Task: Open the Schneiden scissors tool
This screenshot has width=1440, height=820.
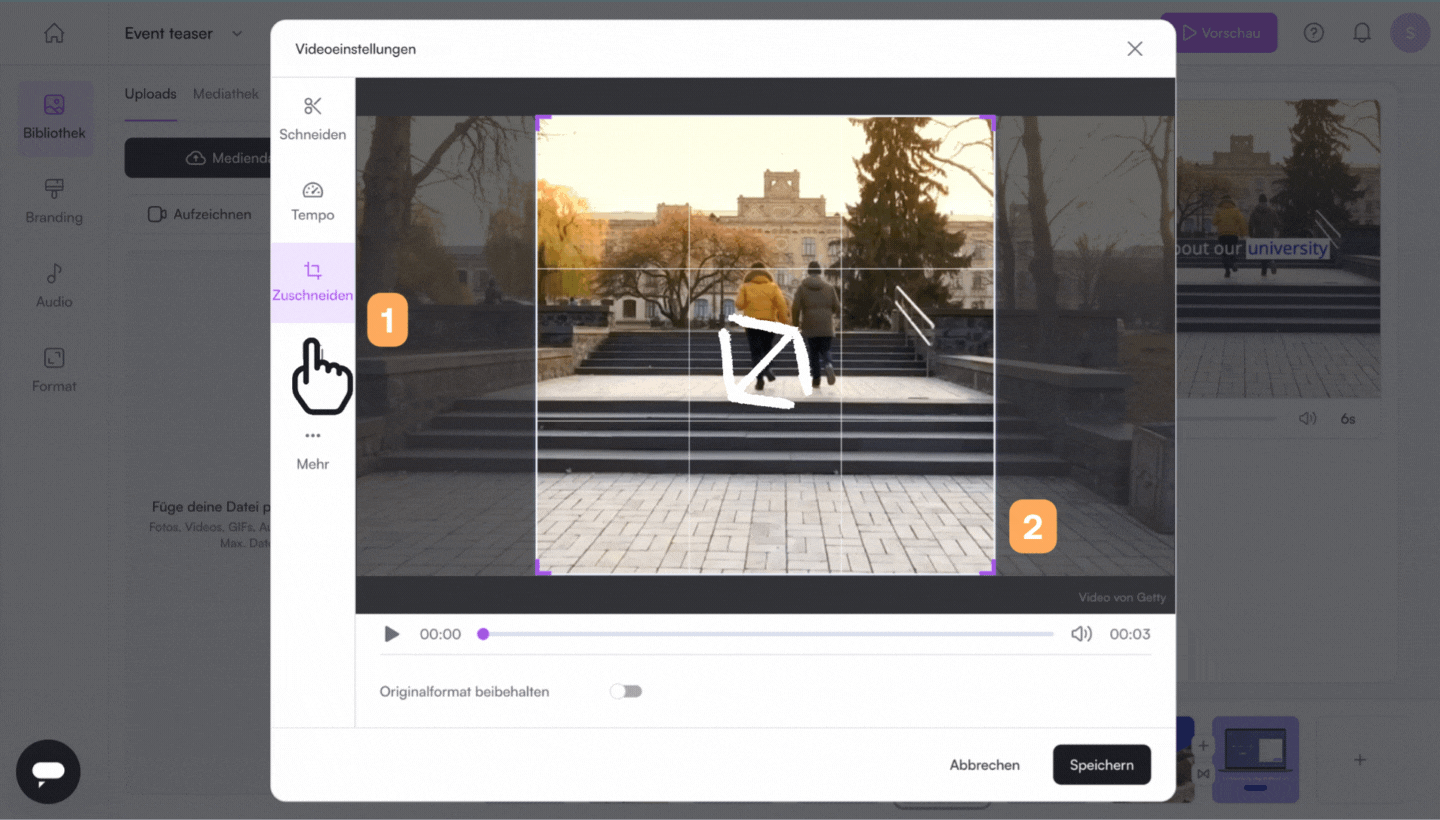Action: (312, 118)
